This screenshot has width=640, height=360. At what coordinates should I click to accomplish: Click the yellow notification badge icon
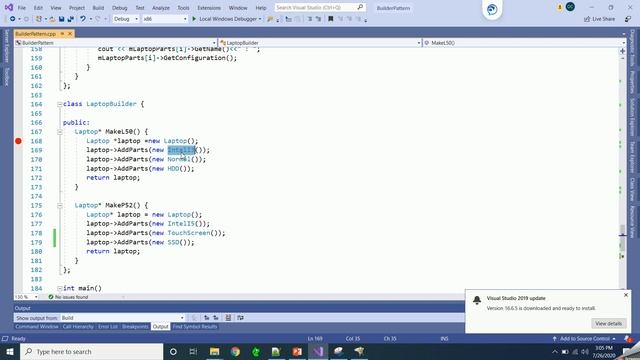560,7
